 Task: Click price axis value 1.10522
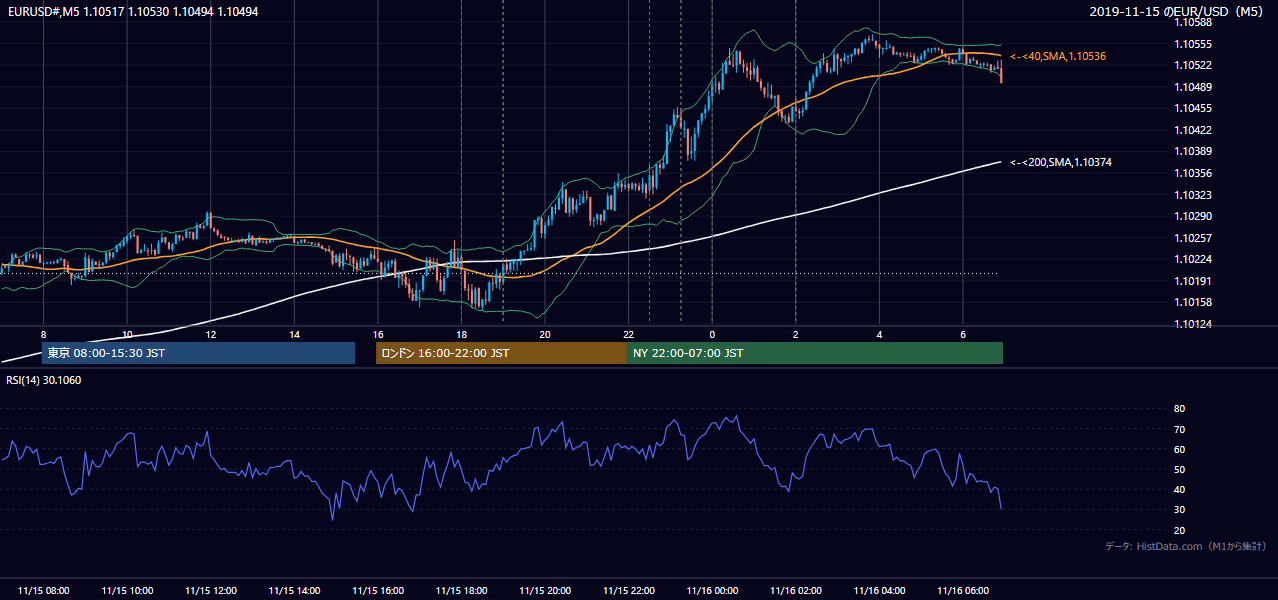tap(1193, 65)
